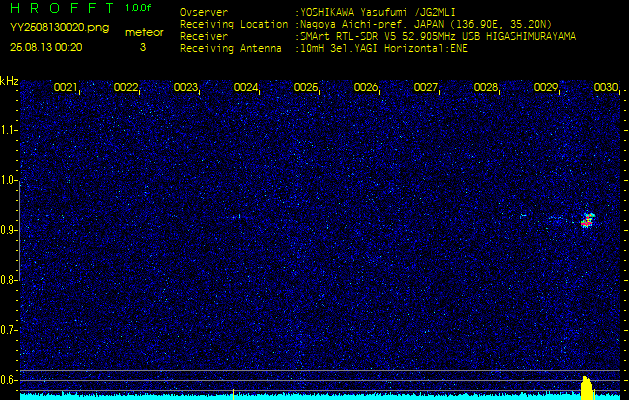Click time marker 0028
The width and height of the screenshot is (629, 400).
[485, 87]
